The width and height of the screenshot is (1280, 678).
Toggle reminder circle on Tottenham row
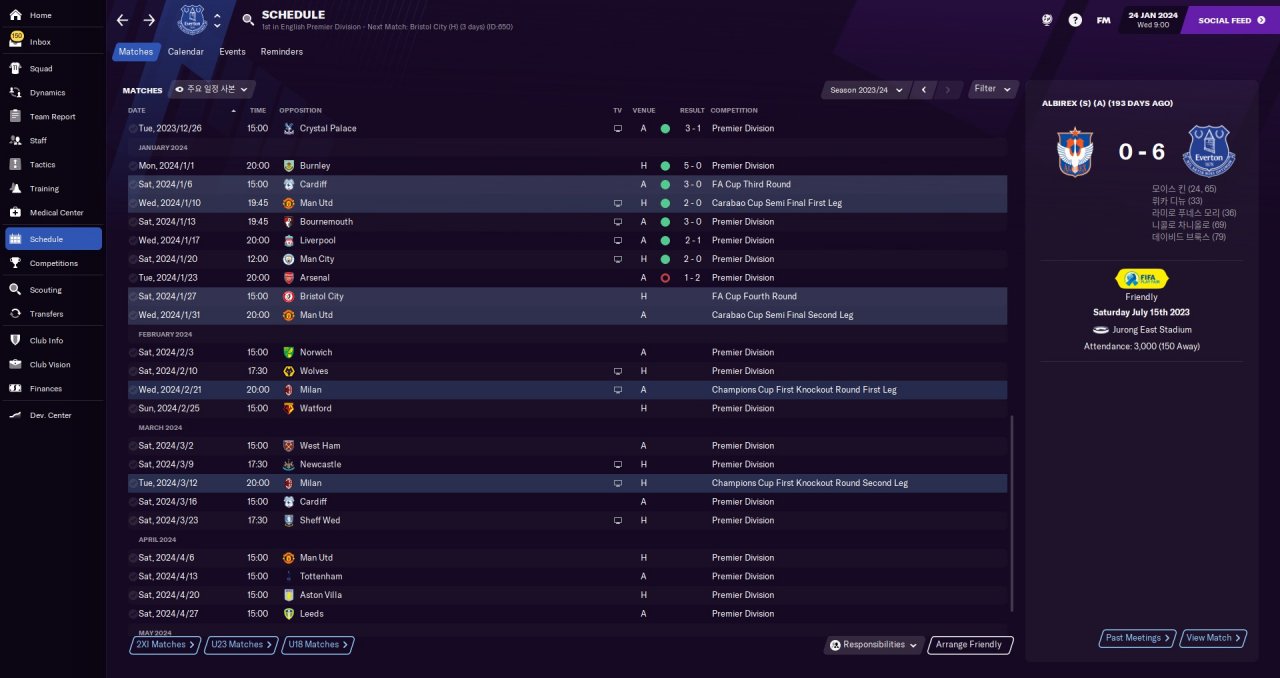coord(133,577)
